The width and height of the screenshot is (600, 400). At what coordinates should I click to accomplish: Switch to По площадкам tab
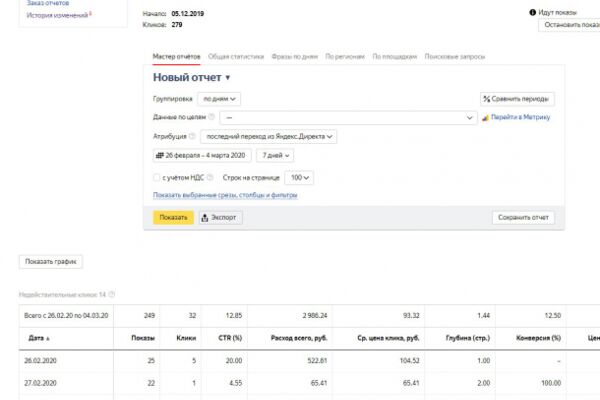point(395,57)
